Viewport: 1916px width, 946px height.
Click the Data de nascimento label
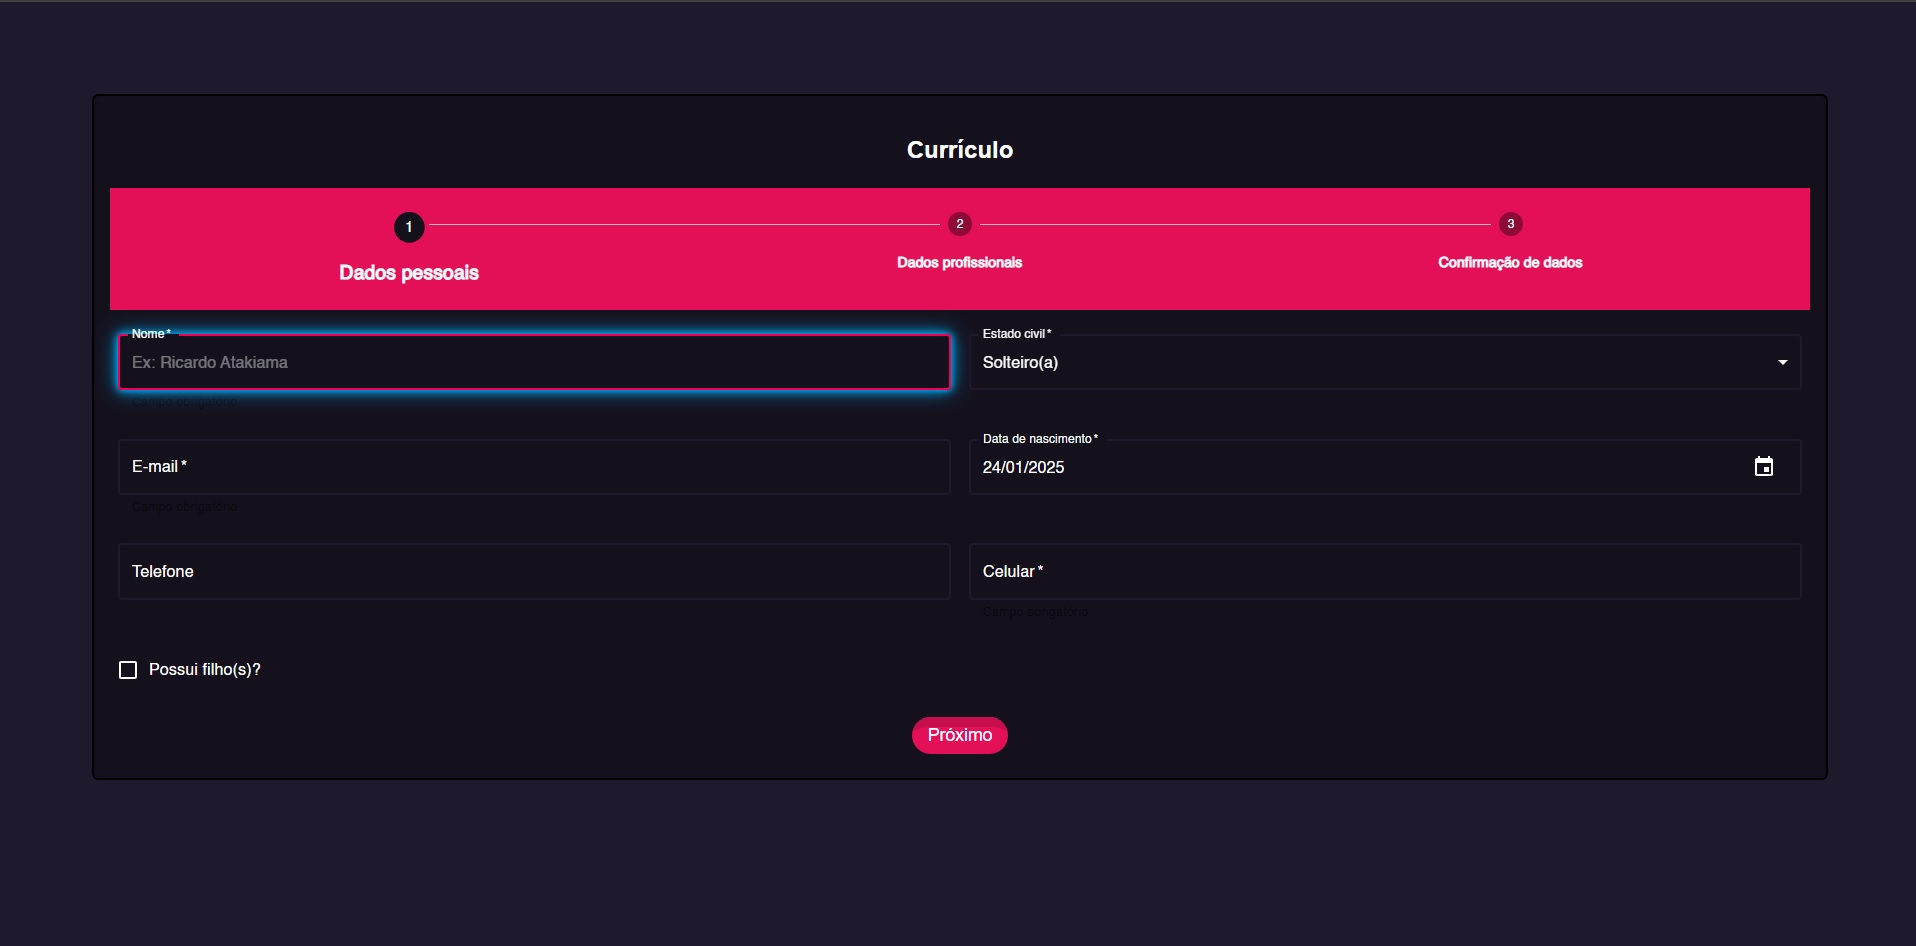tap(1040, 439)
